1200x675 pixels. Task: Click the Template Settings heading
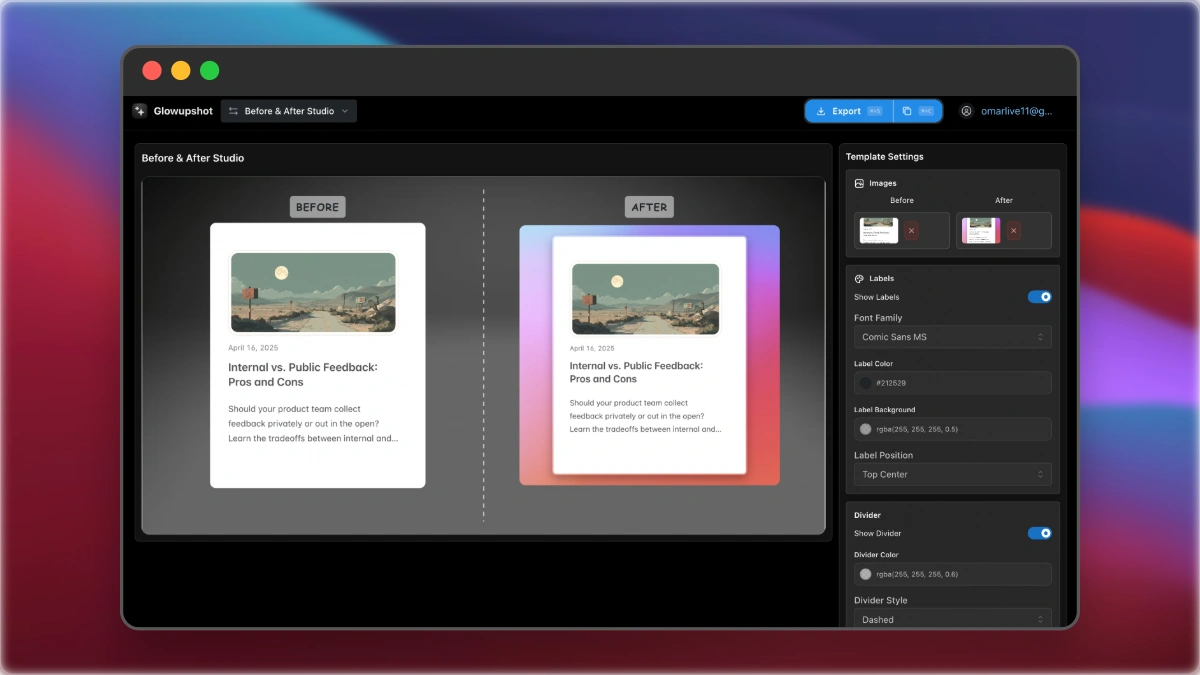coord(885,157)
